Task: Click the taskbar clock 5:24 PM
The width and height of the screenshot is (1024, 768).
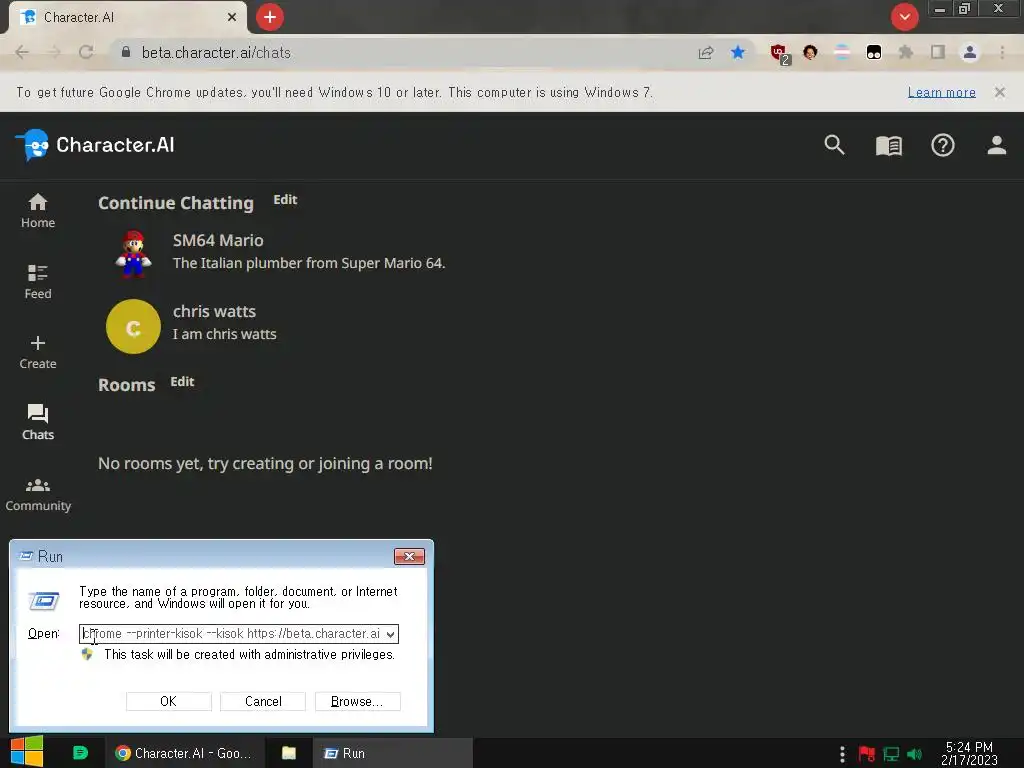Action: pyautogui.click(x=969, y=753)
